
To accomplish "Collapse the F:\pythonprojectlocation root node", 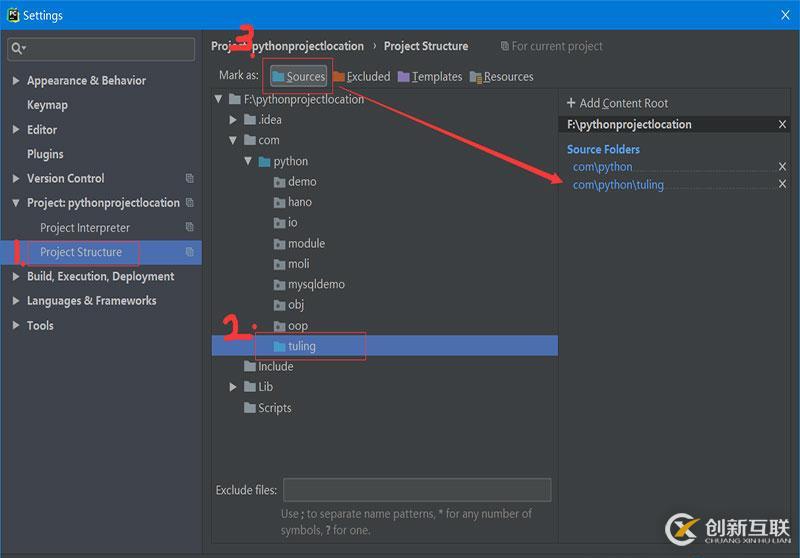I will tap(218, 99).
